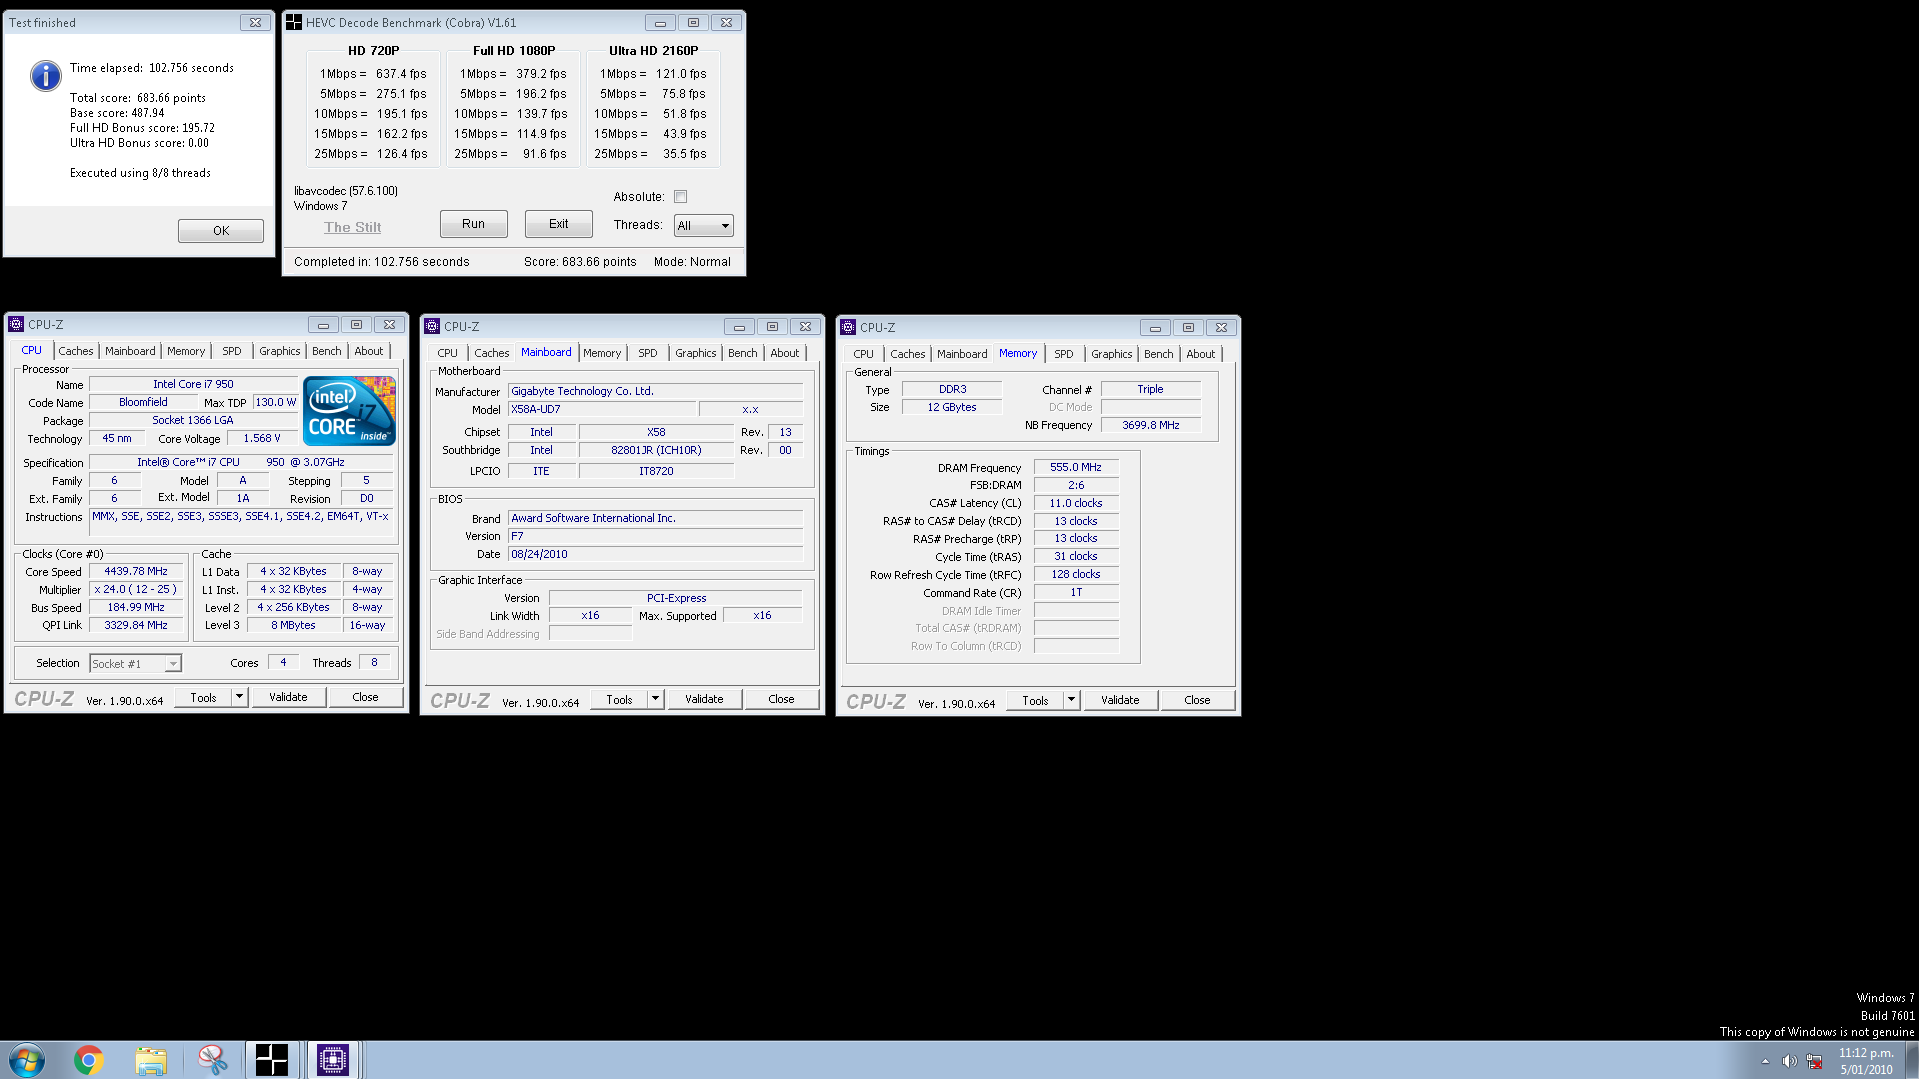Launch Google Chrome from taskbar
This screenshot has width=1919, height=1079.
click(x=89, y=1060)
